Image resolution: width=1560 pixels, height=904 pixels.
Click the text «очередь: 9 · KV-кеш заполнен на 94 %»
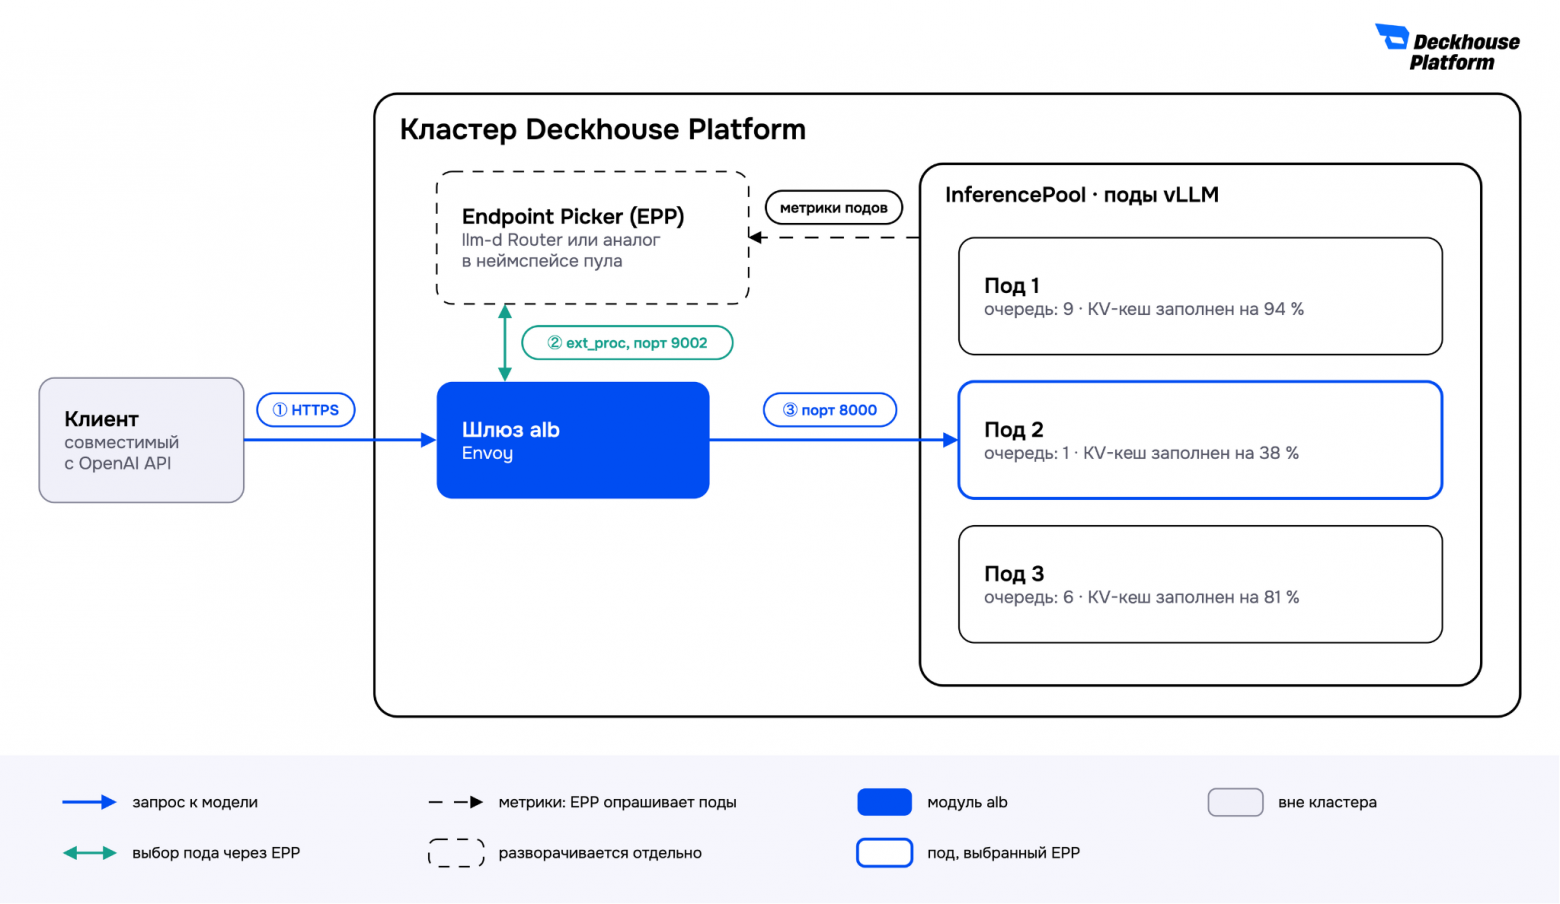(x=1144, y=310)
